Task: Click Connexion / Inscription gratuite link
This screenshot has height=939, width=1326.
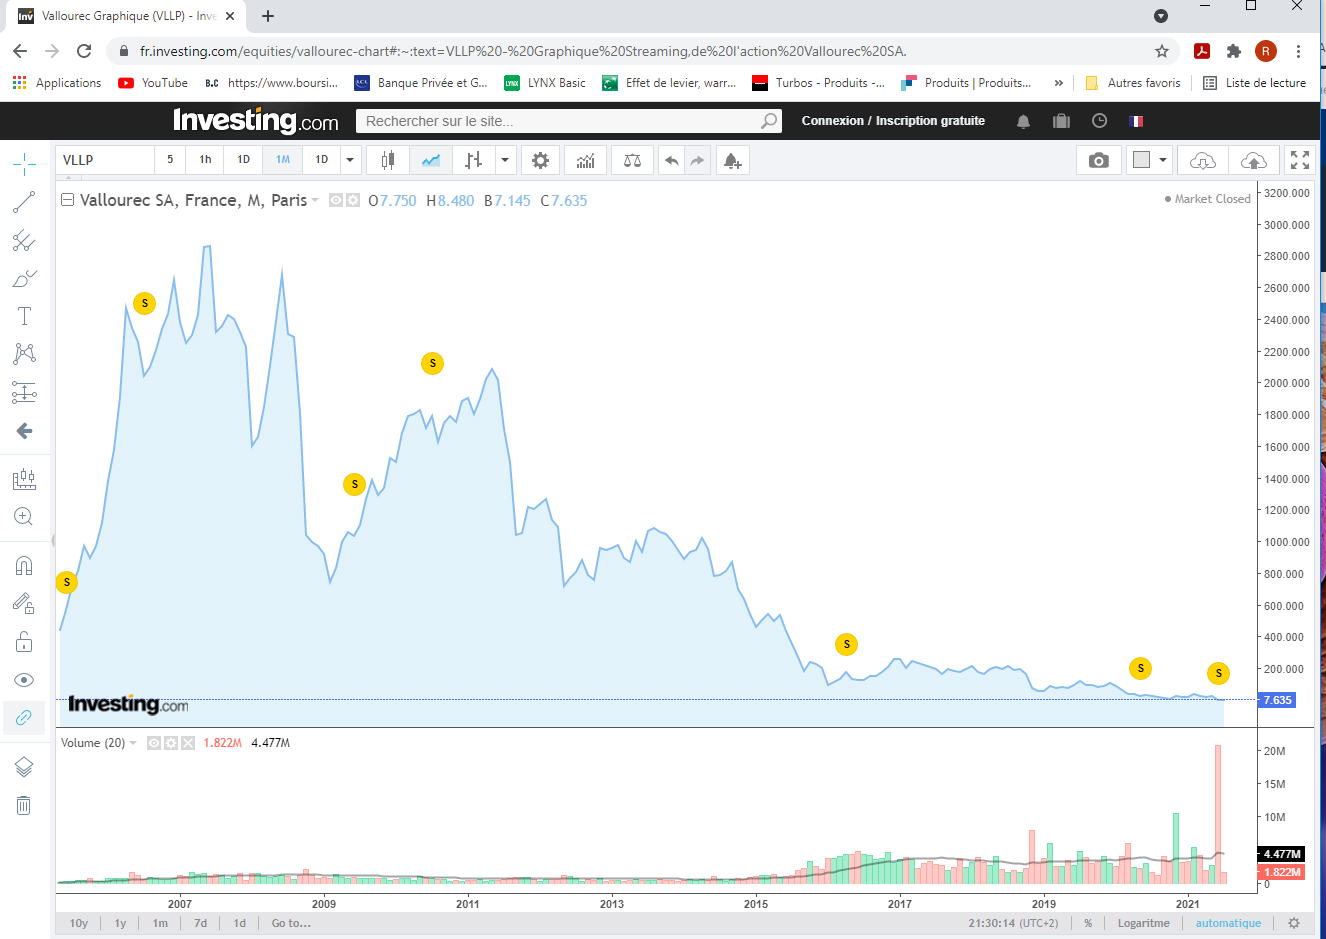Action: [x=893, y=121]
